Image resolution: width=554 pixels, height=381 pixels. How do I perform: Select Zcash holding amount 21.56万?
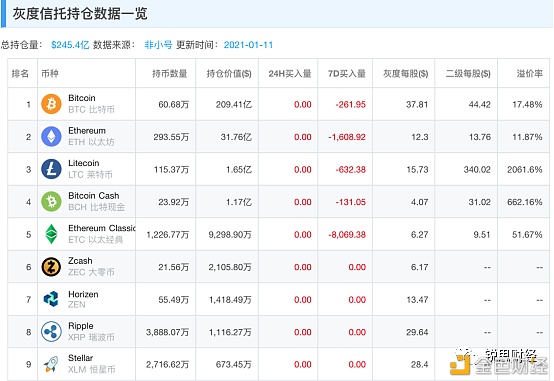[173, 267]
